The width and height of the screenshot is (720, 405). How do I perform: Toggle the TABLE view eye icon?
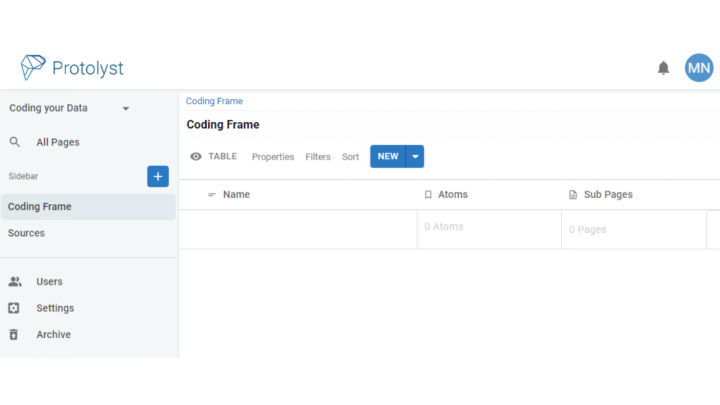pos(196,157)
